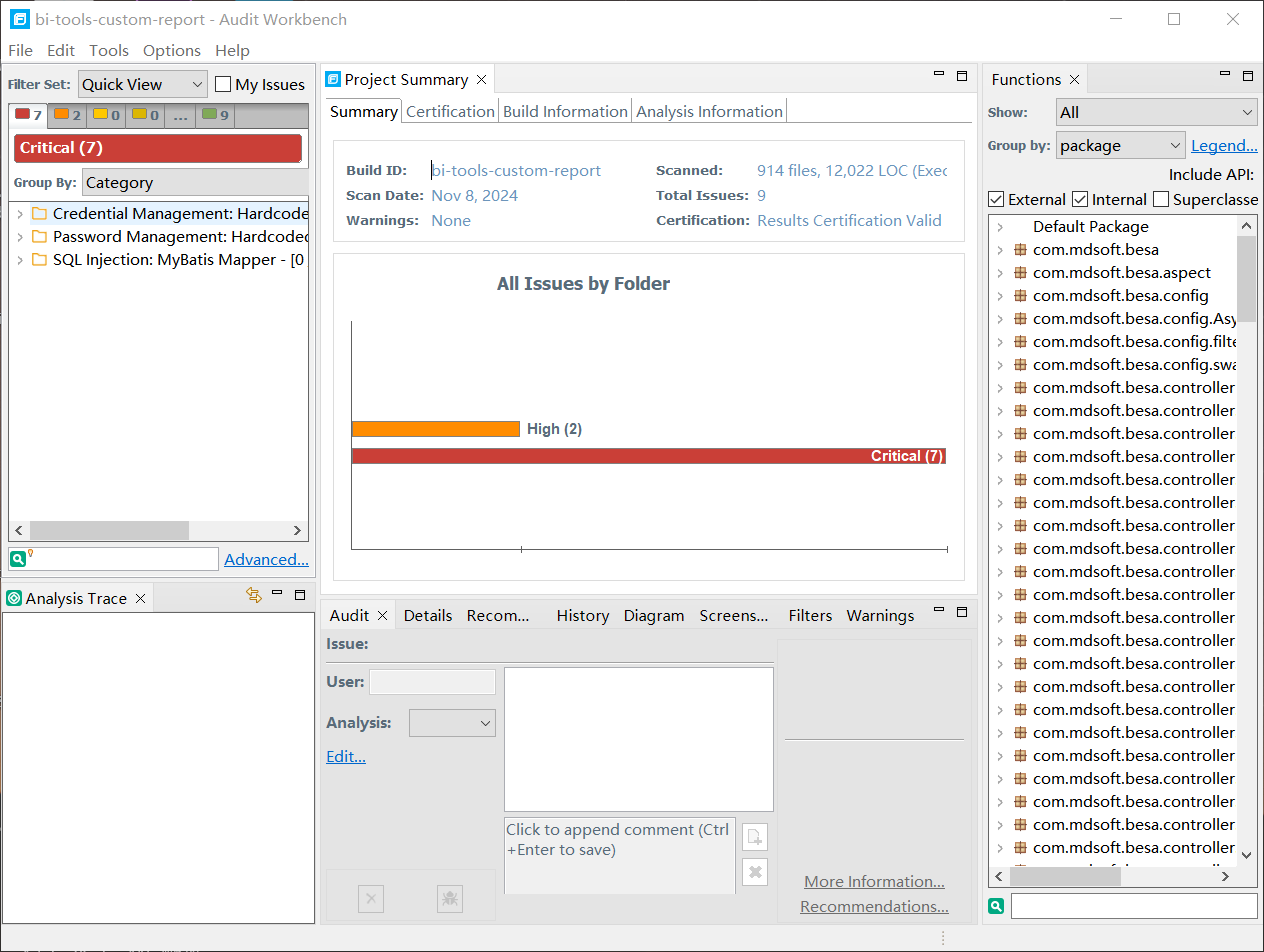Switch to the Build Information tab

point(565,111)
